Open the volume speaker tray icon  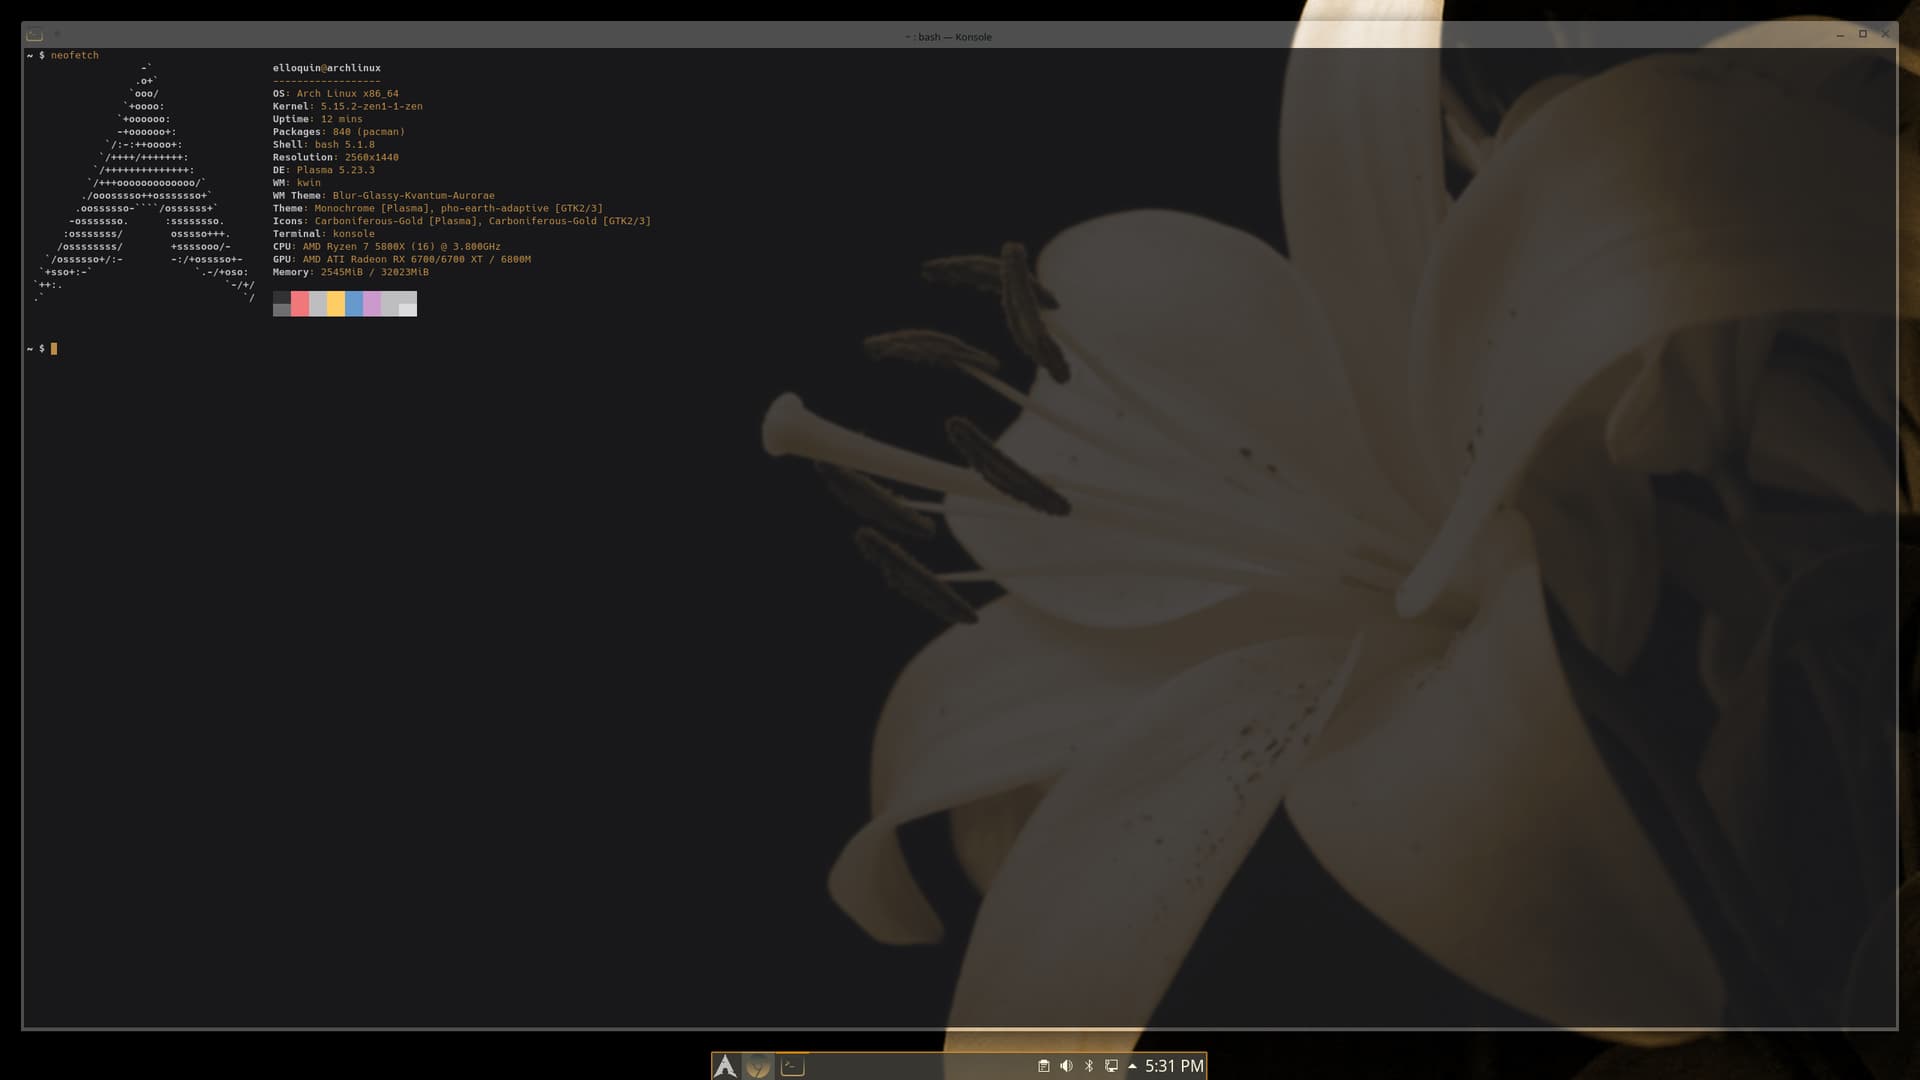click(x=1066, y=1066)
